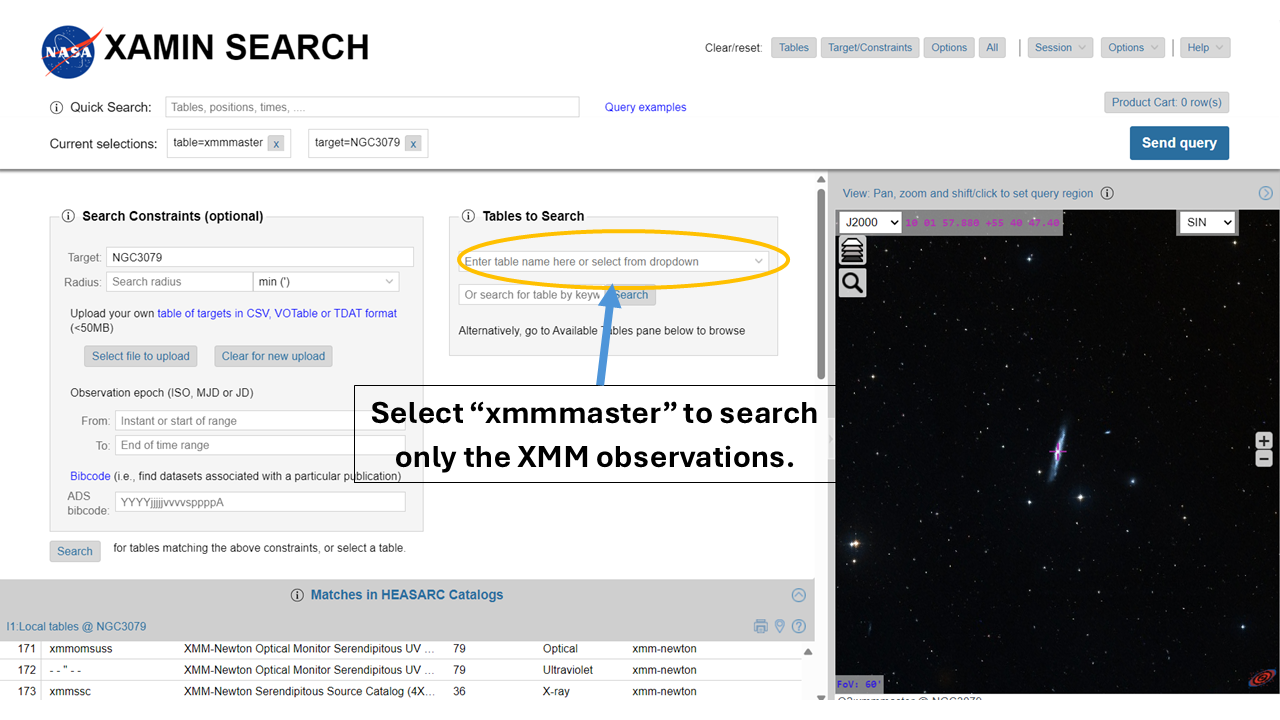Focus the Quick Search input field

pyautogui.click(x=372, y=107)
